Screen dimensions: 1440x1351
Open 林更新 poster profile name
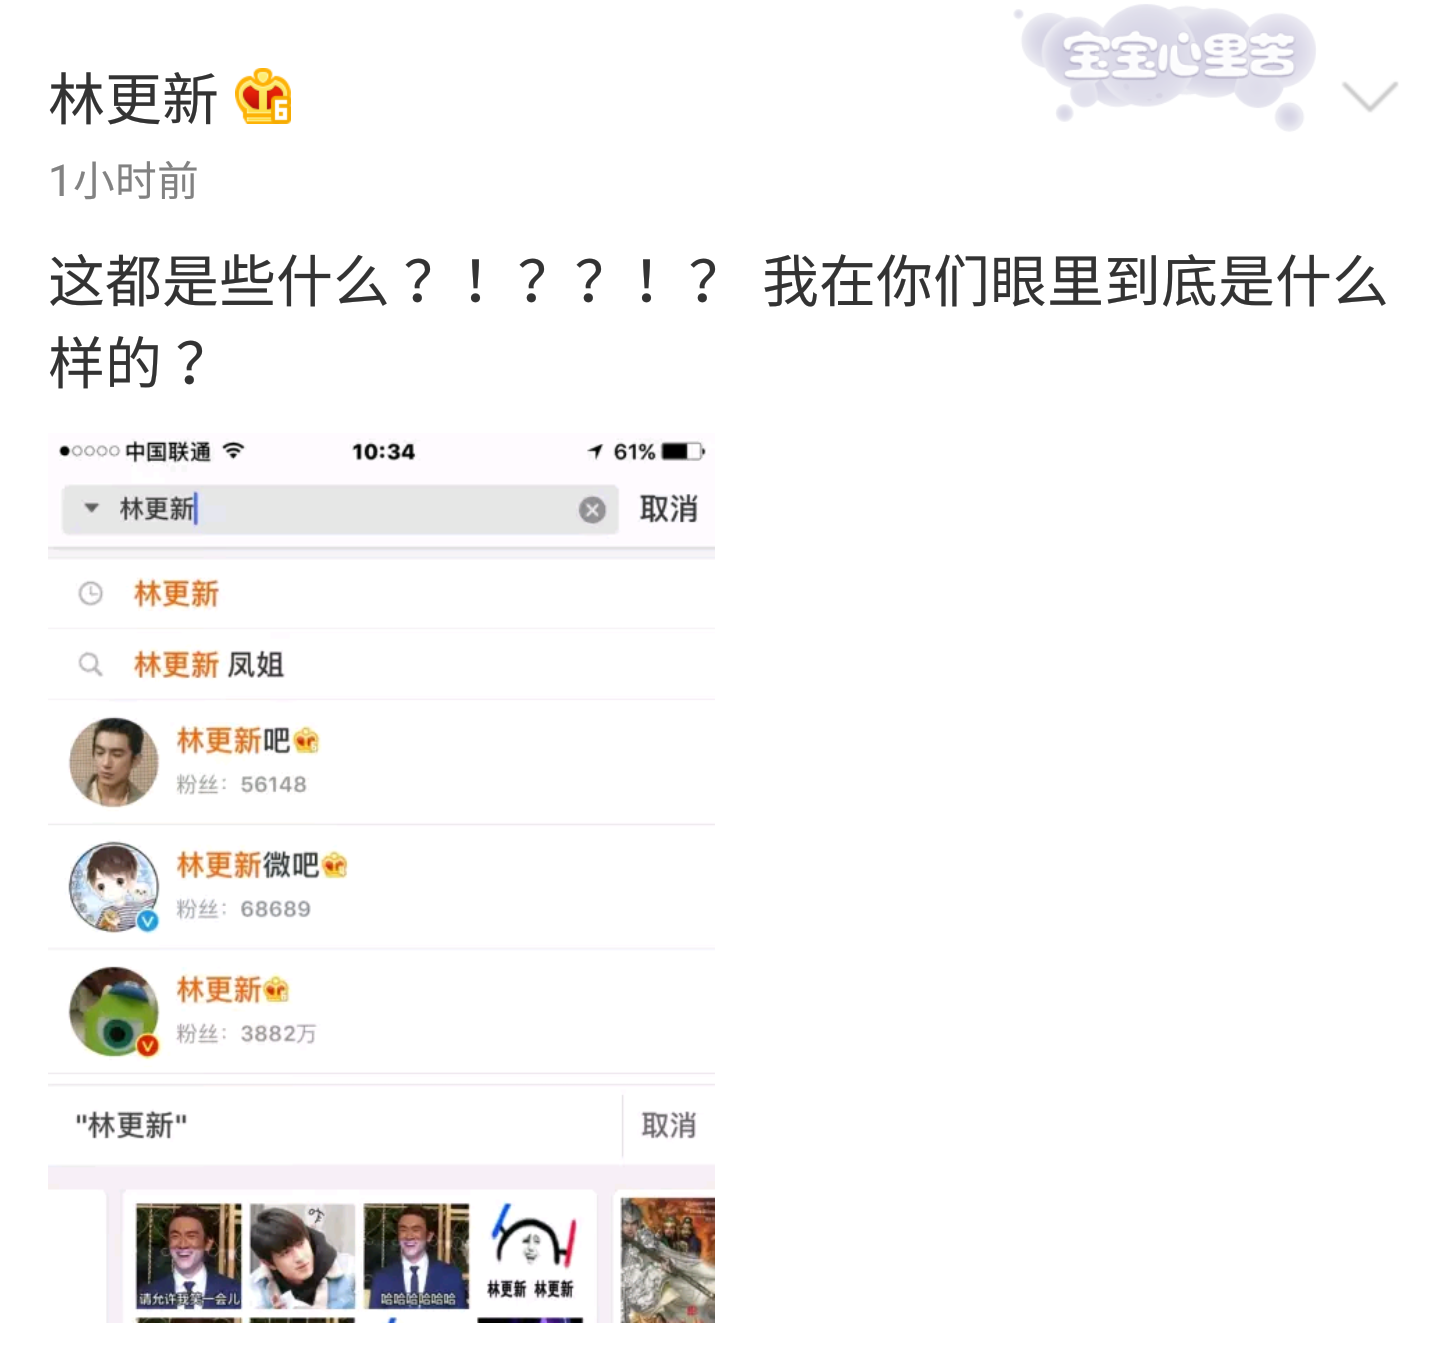pyautogui.click(x=133, y=99)
